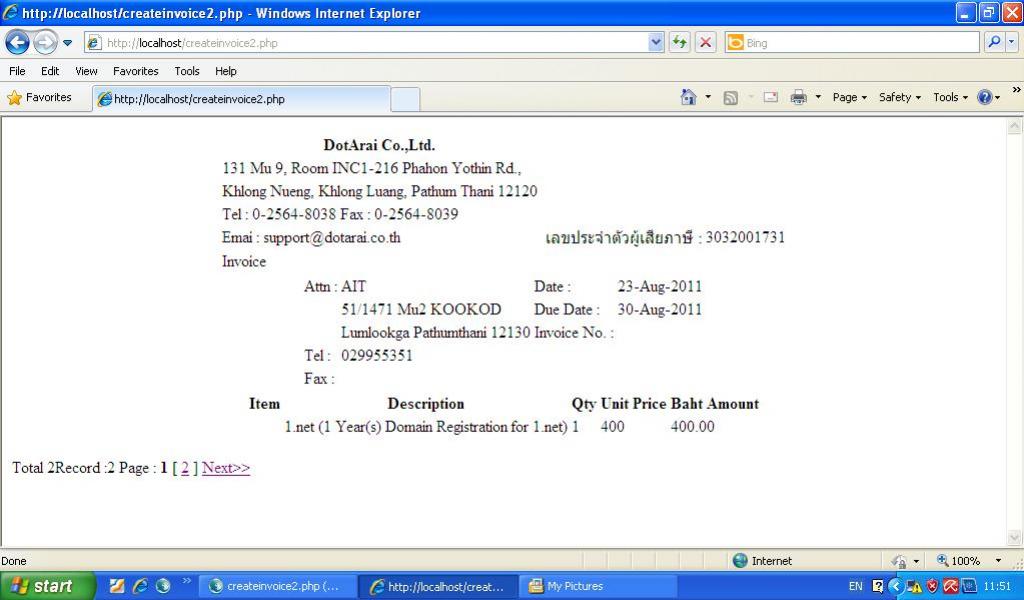Click the system clock showing 11:51
The width and height of the screenshot is (1024, 600).
tap(997, 586)
